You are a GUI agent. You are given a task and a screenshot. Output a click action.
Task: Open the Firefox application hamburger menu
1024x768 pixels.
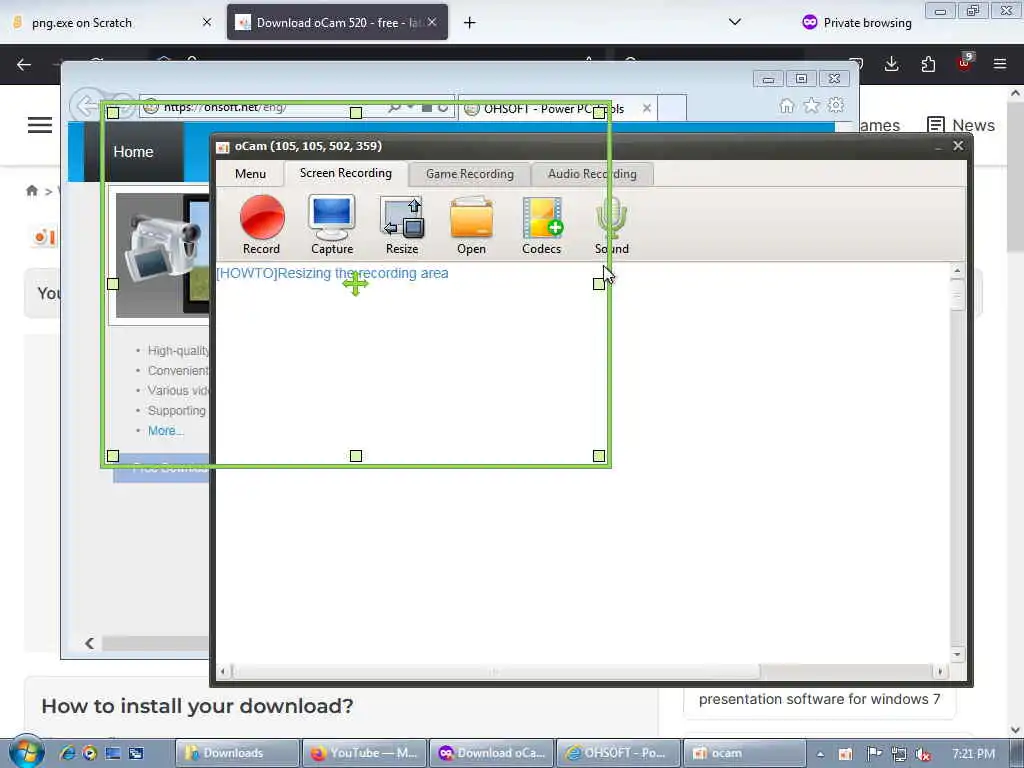point(1000,64)
